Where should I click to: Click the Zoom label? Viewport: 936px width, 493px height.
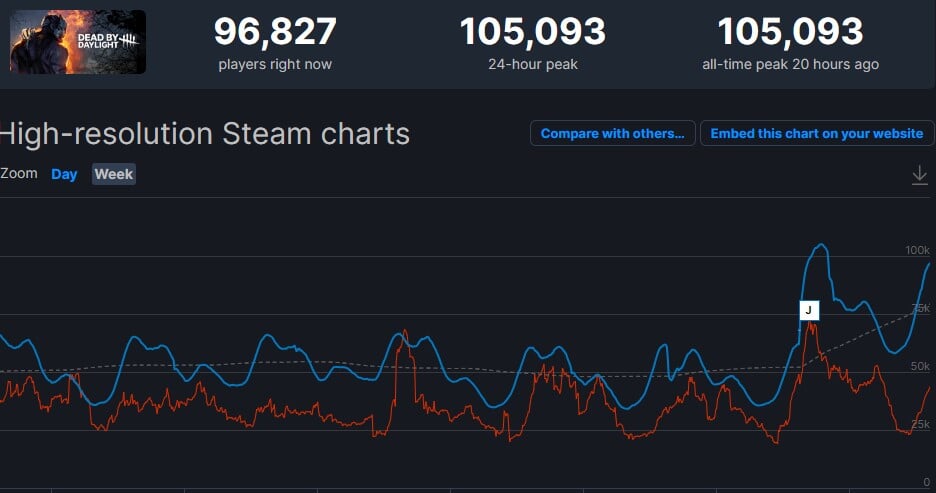[x=19, y=174]
